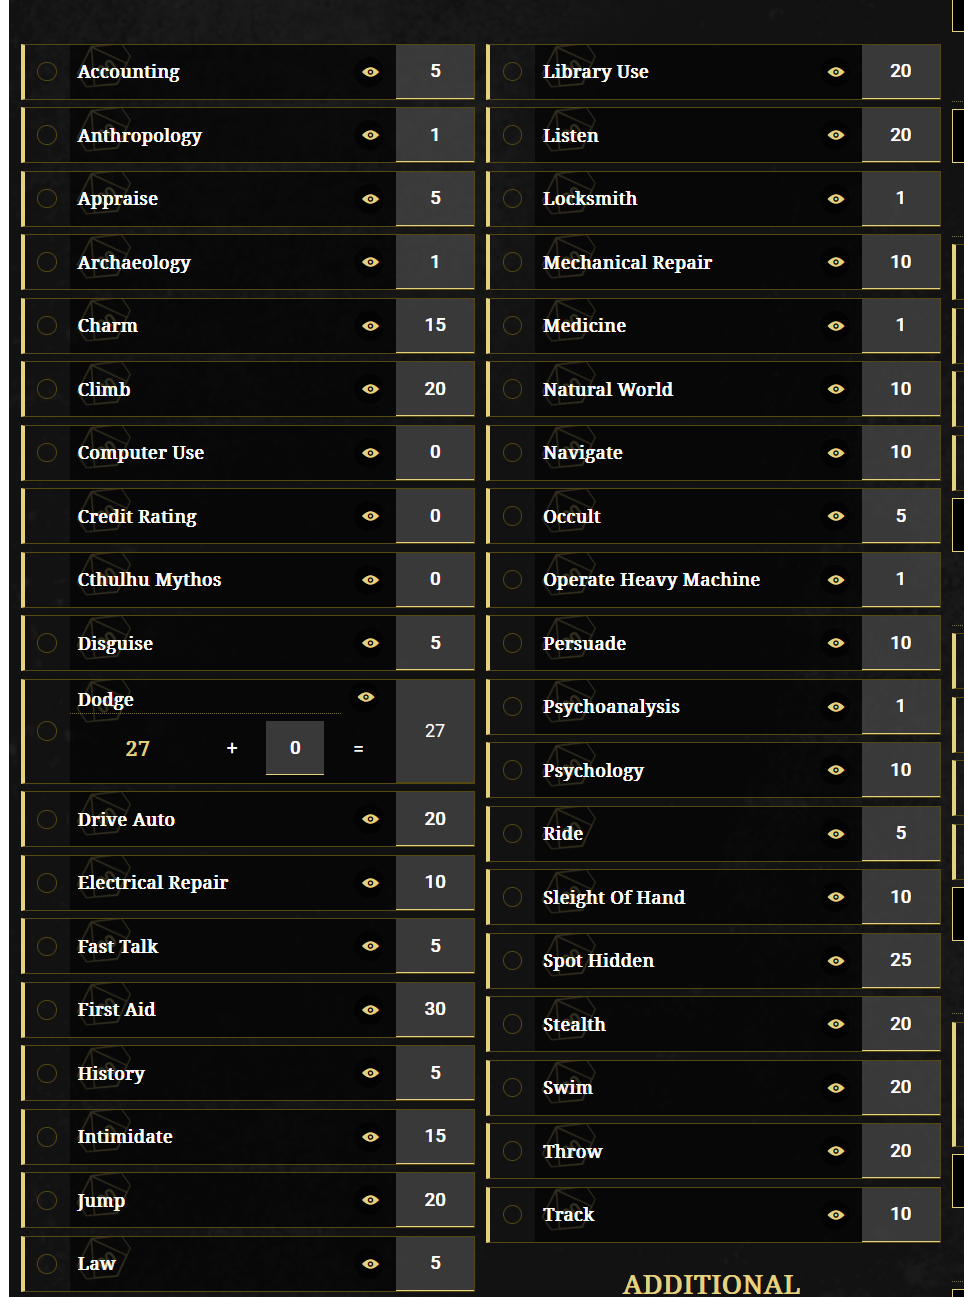Click the eye icon beside Psychoanalysis

(836, 707)
